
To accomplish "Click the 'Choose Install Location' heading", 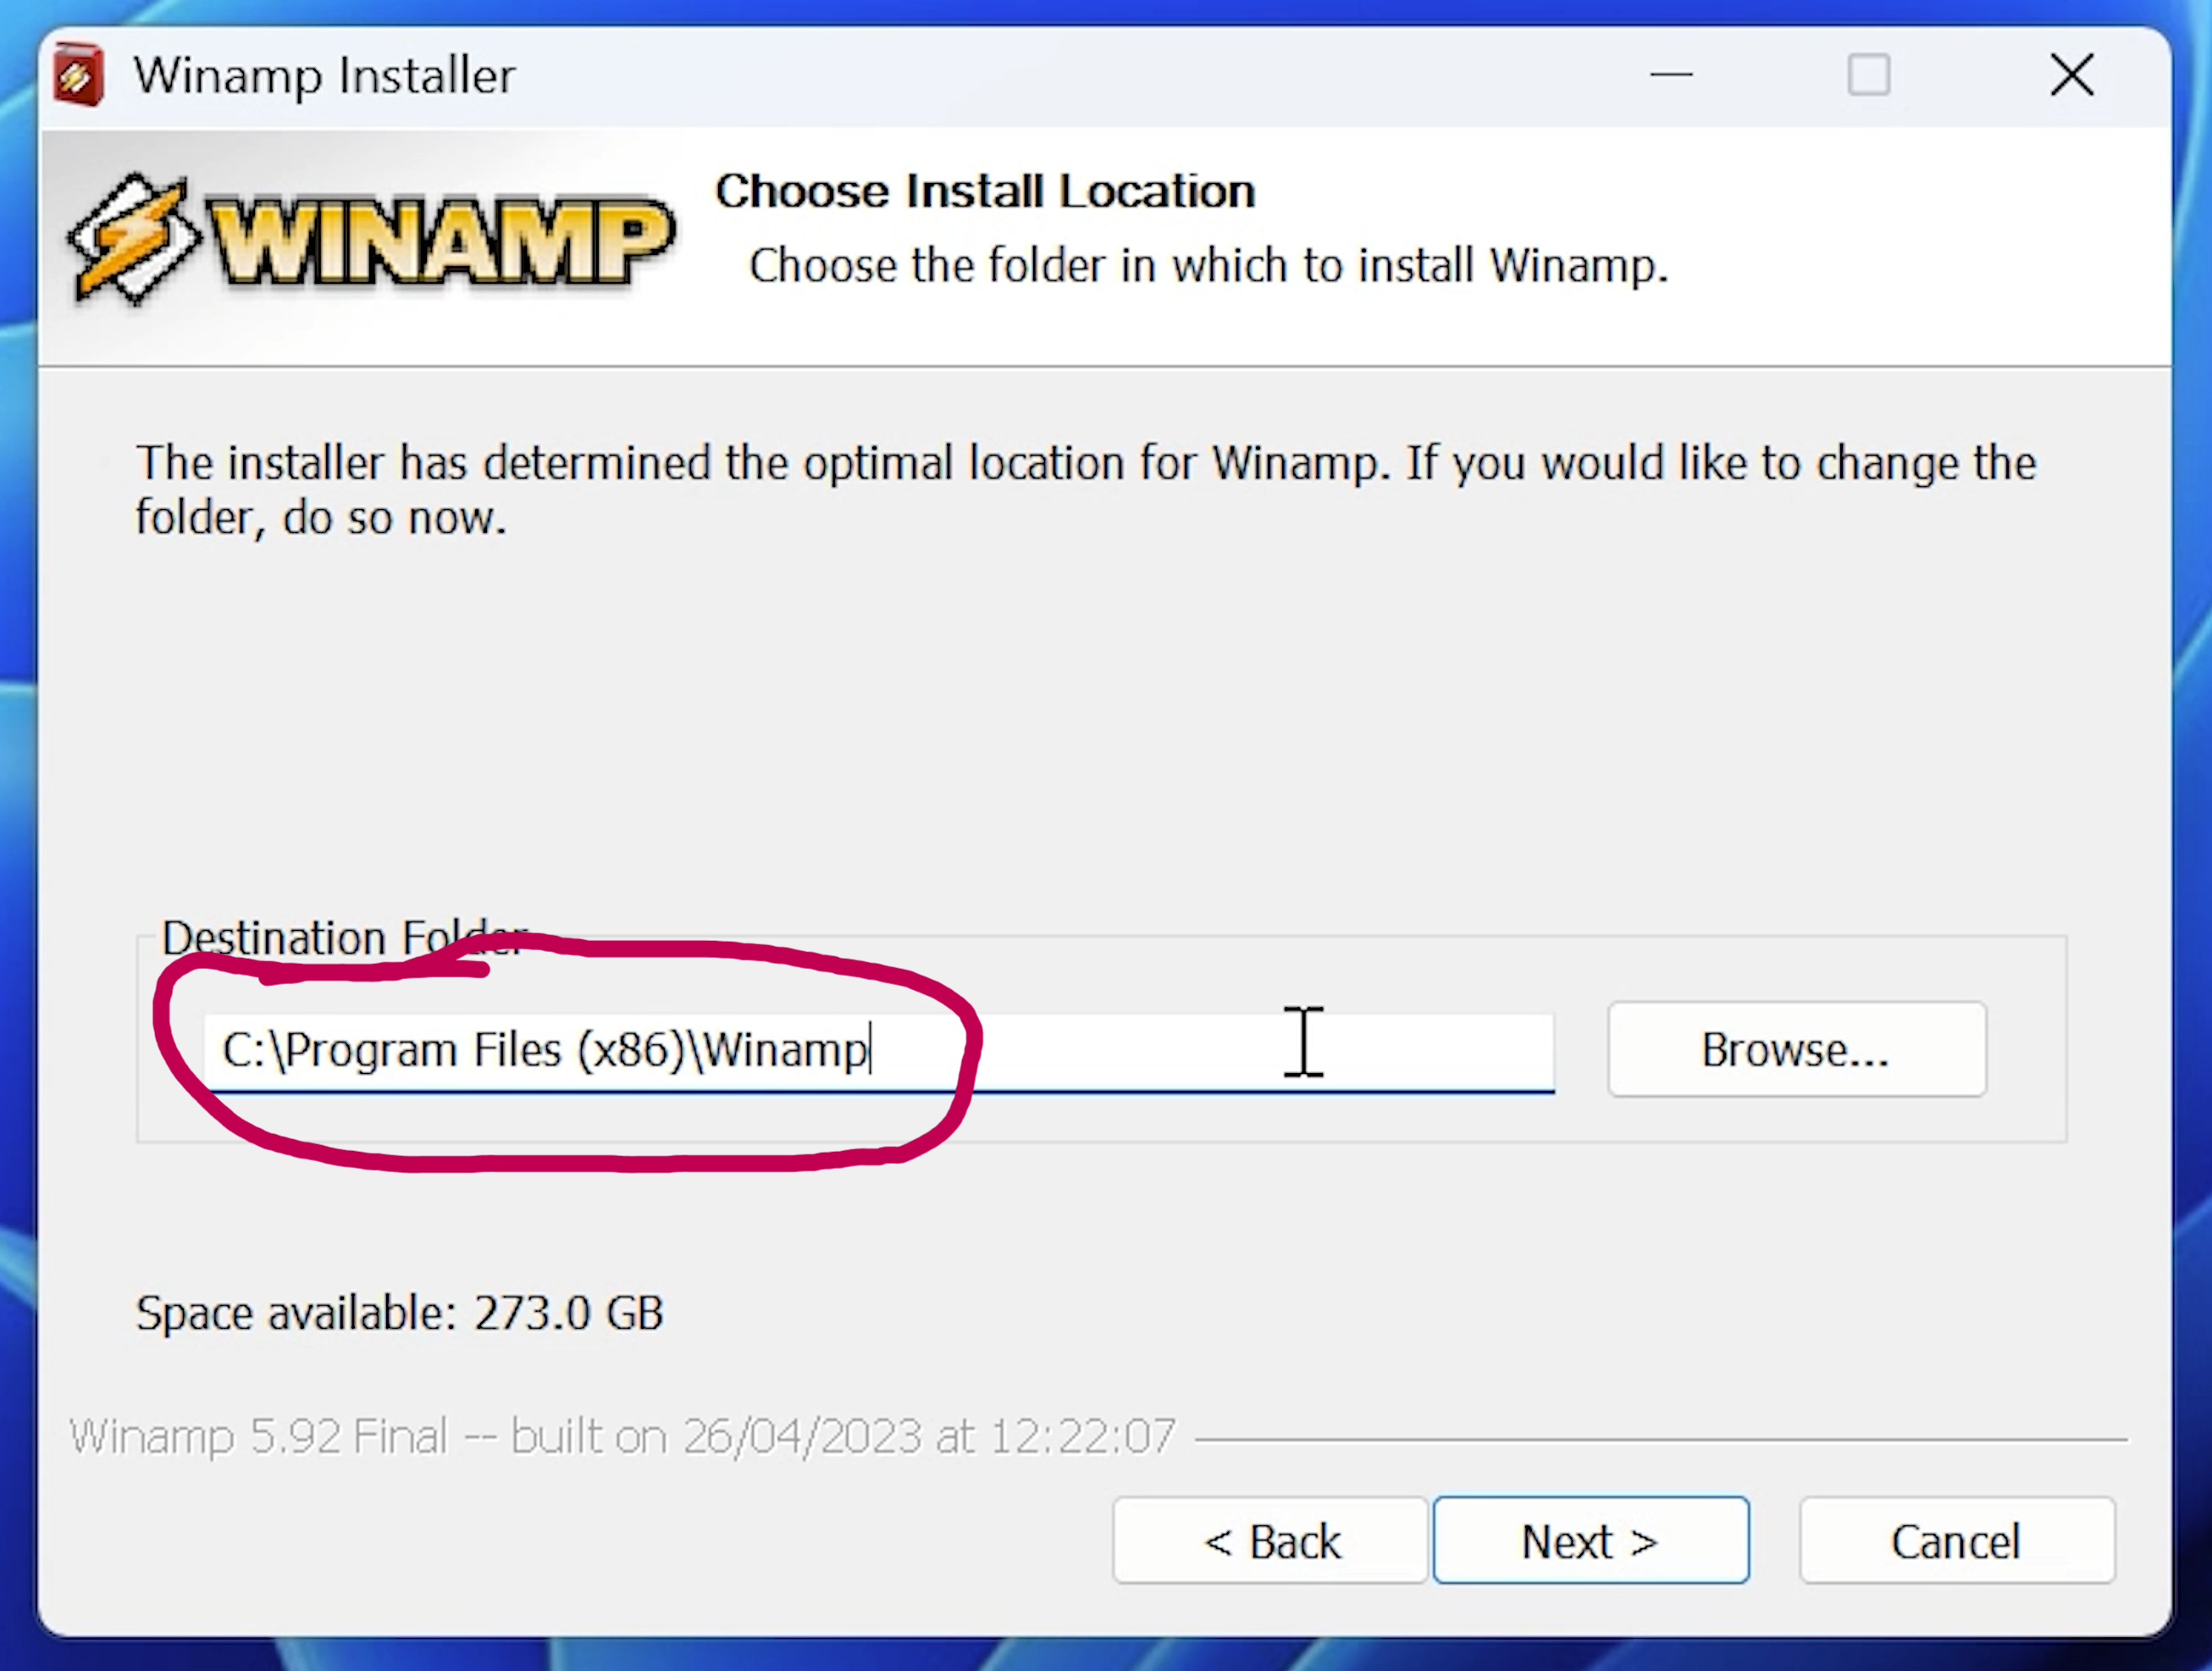I will tap(985, 191).
